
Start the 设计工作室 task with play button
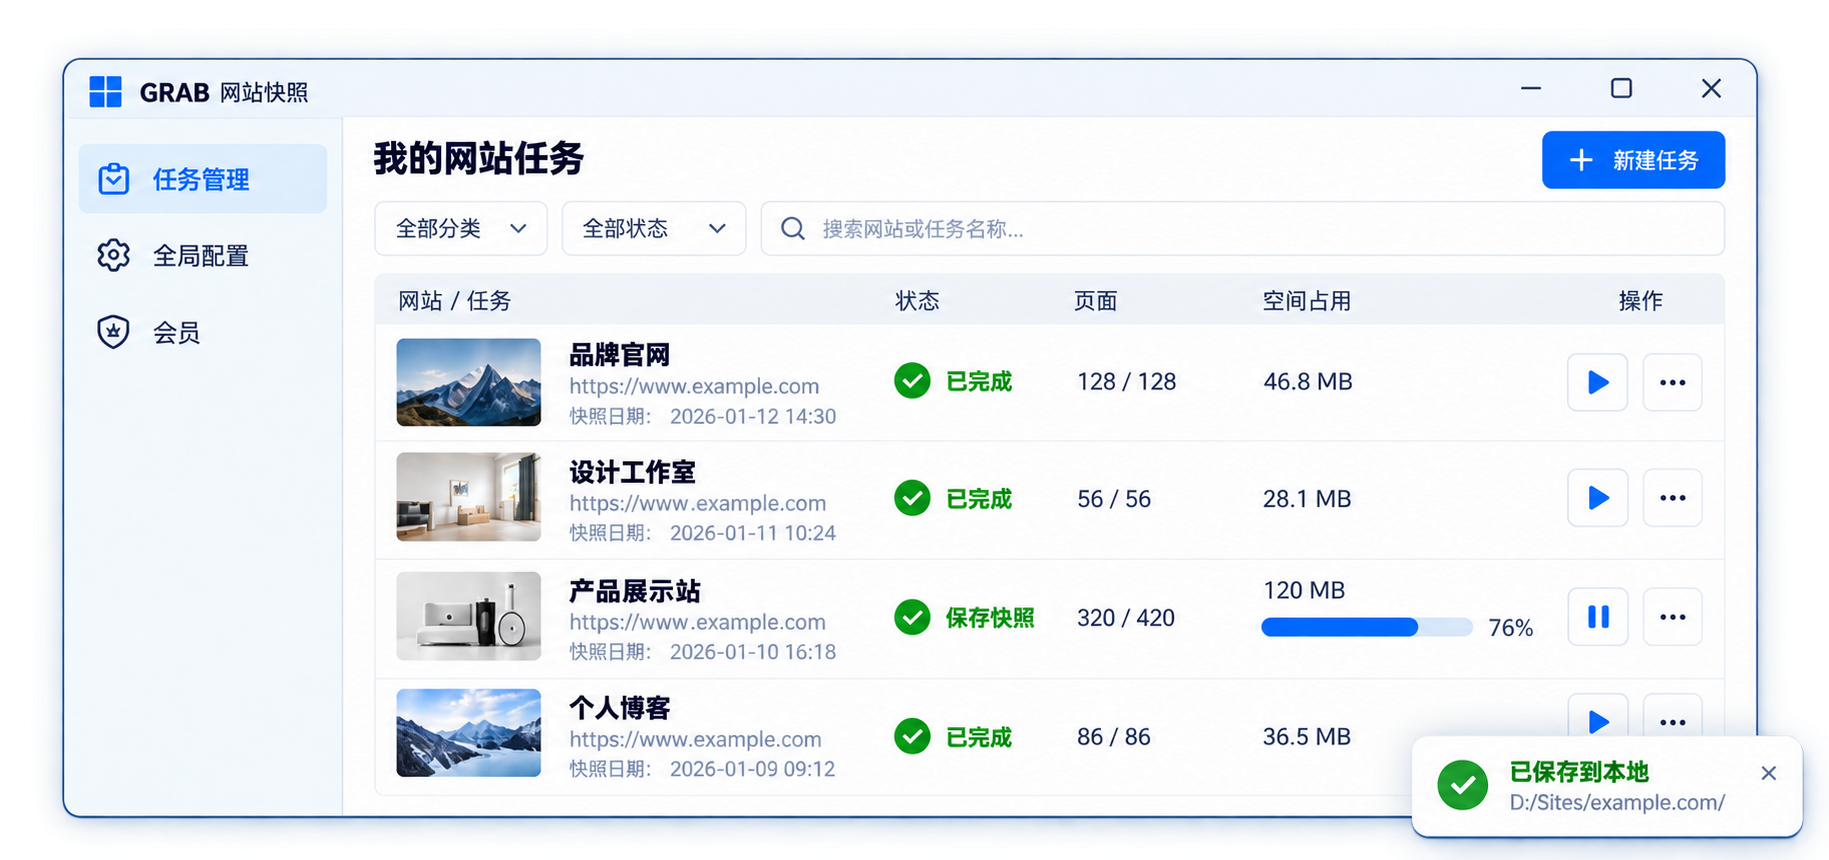(1597, 498)
